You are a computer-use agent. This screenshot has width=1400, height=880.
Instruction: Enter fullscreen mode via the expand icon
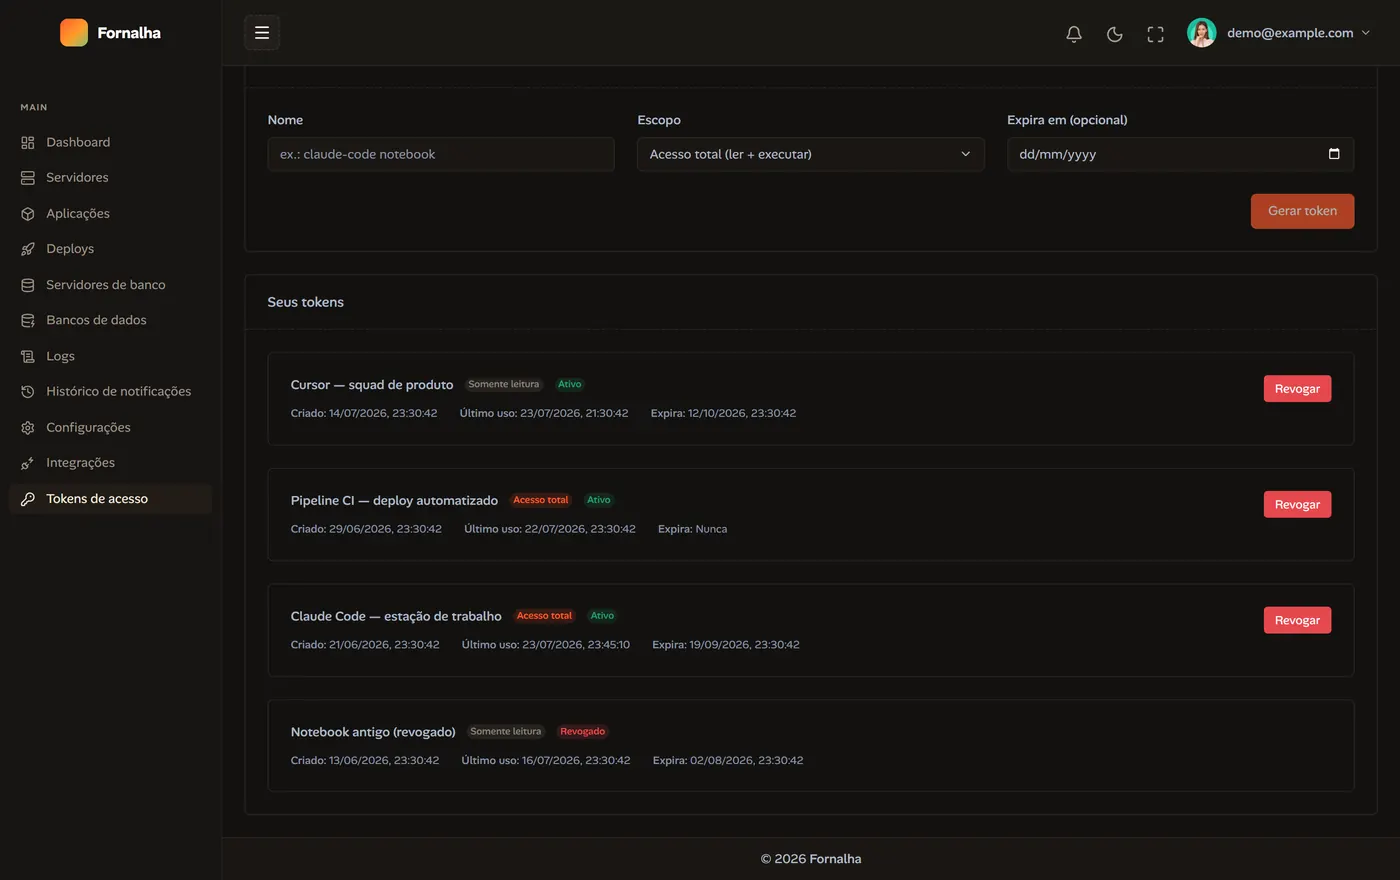[x=1156, y=34]
